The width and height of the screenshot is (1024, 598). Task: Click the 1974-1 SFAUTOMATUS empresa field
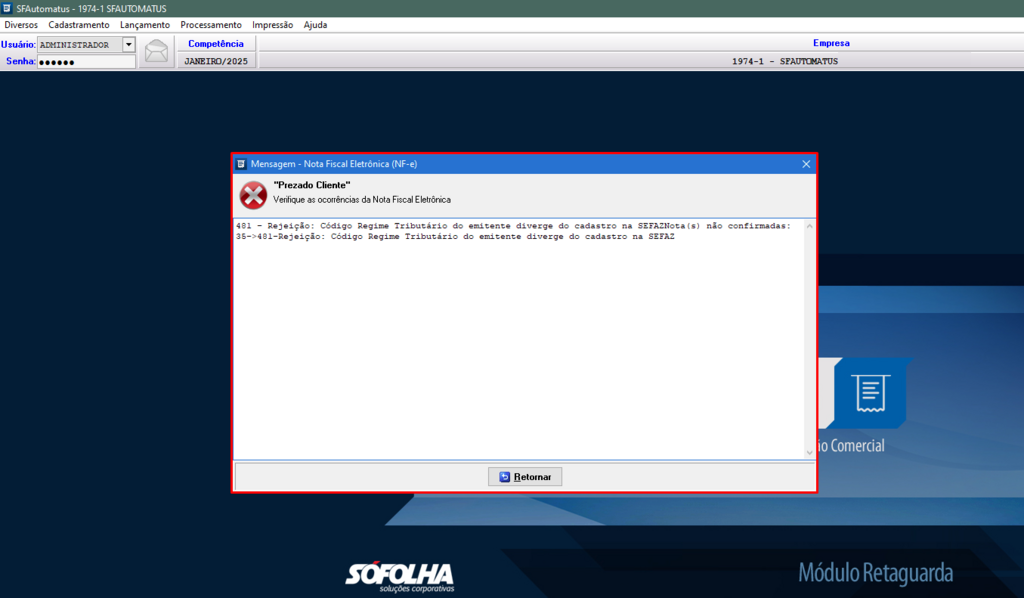click(785, 61)
